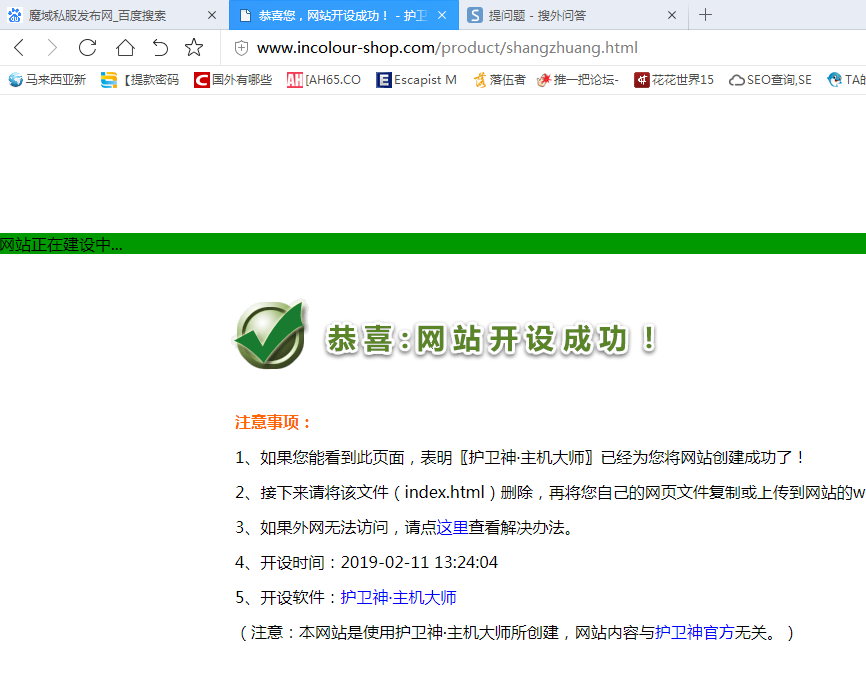Close the 提问题 - 搜外问答 tab
The image size is (866, 685).
point(672,15)
